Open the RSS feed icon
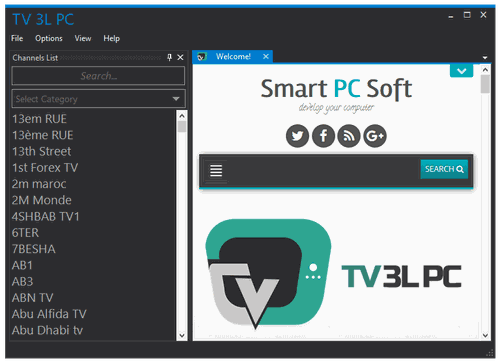 (349, 136)
